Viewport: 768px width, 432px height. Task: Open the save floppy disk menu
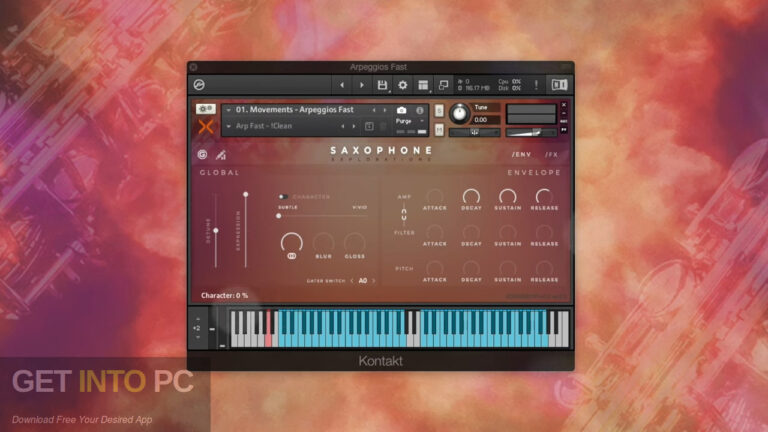(x=382, y=85)
